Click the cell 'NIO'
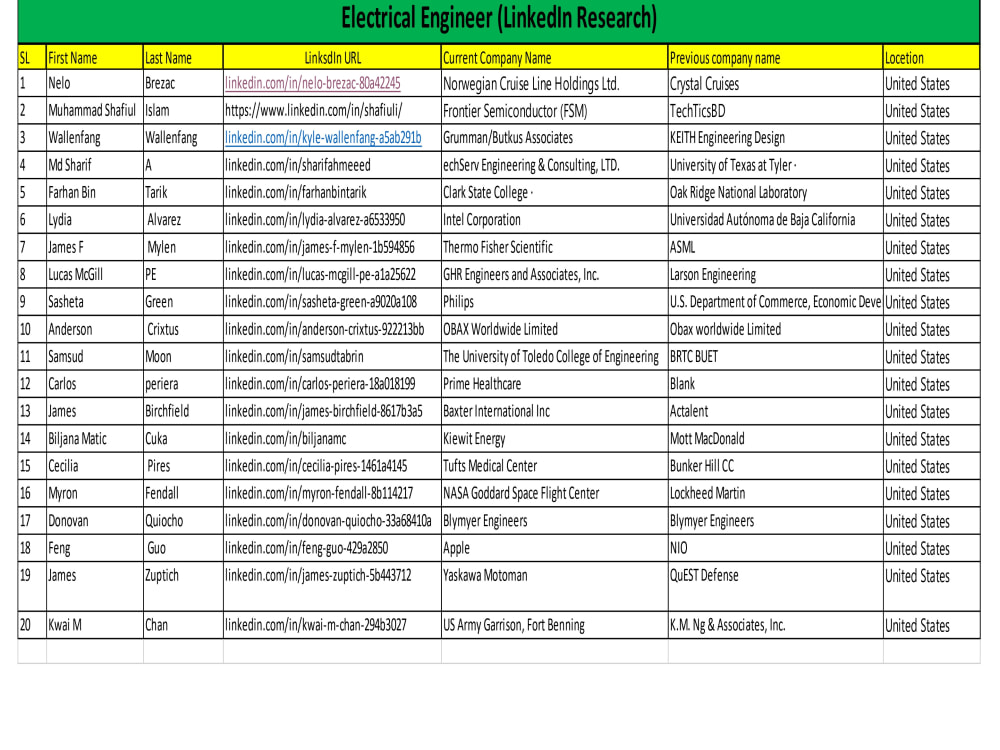 coord(776,549)
